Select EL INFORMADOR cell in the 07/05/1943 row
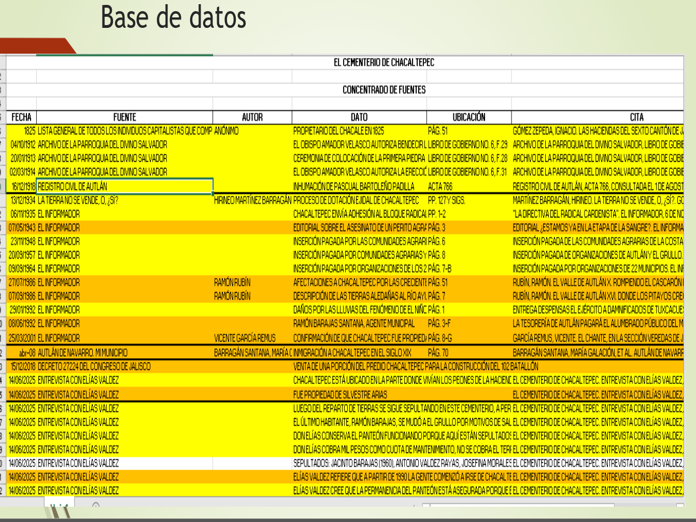Screen dimensions: 696x522 click(x=124, y=228)
